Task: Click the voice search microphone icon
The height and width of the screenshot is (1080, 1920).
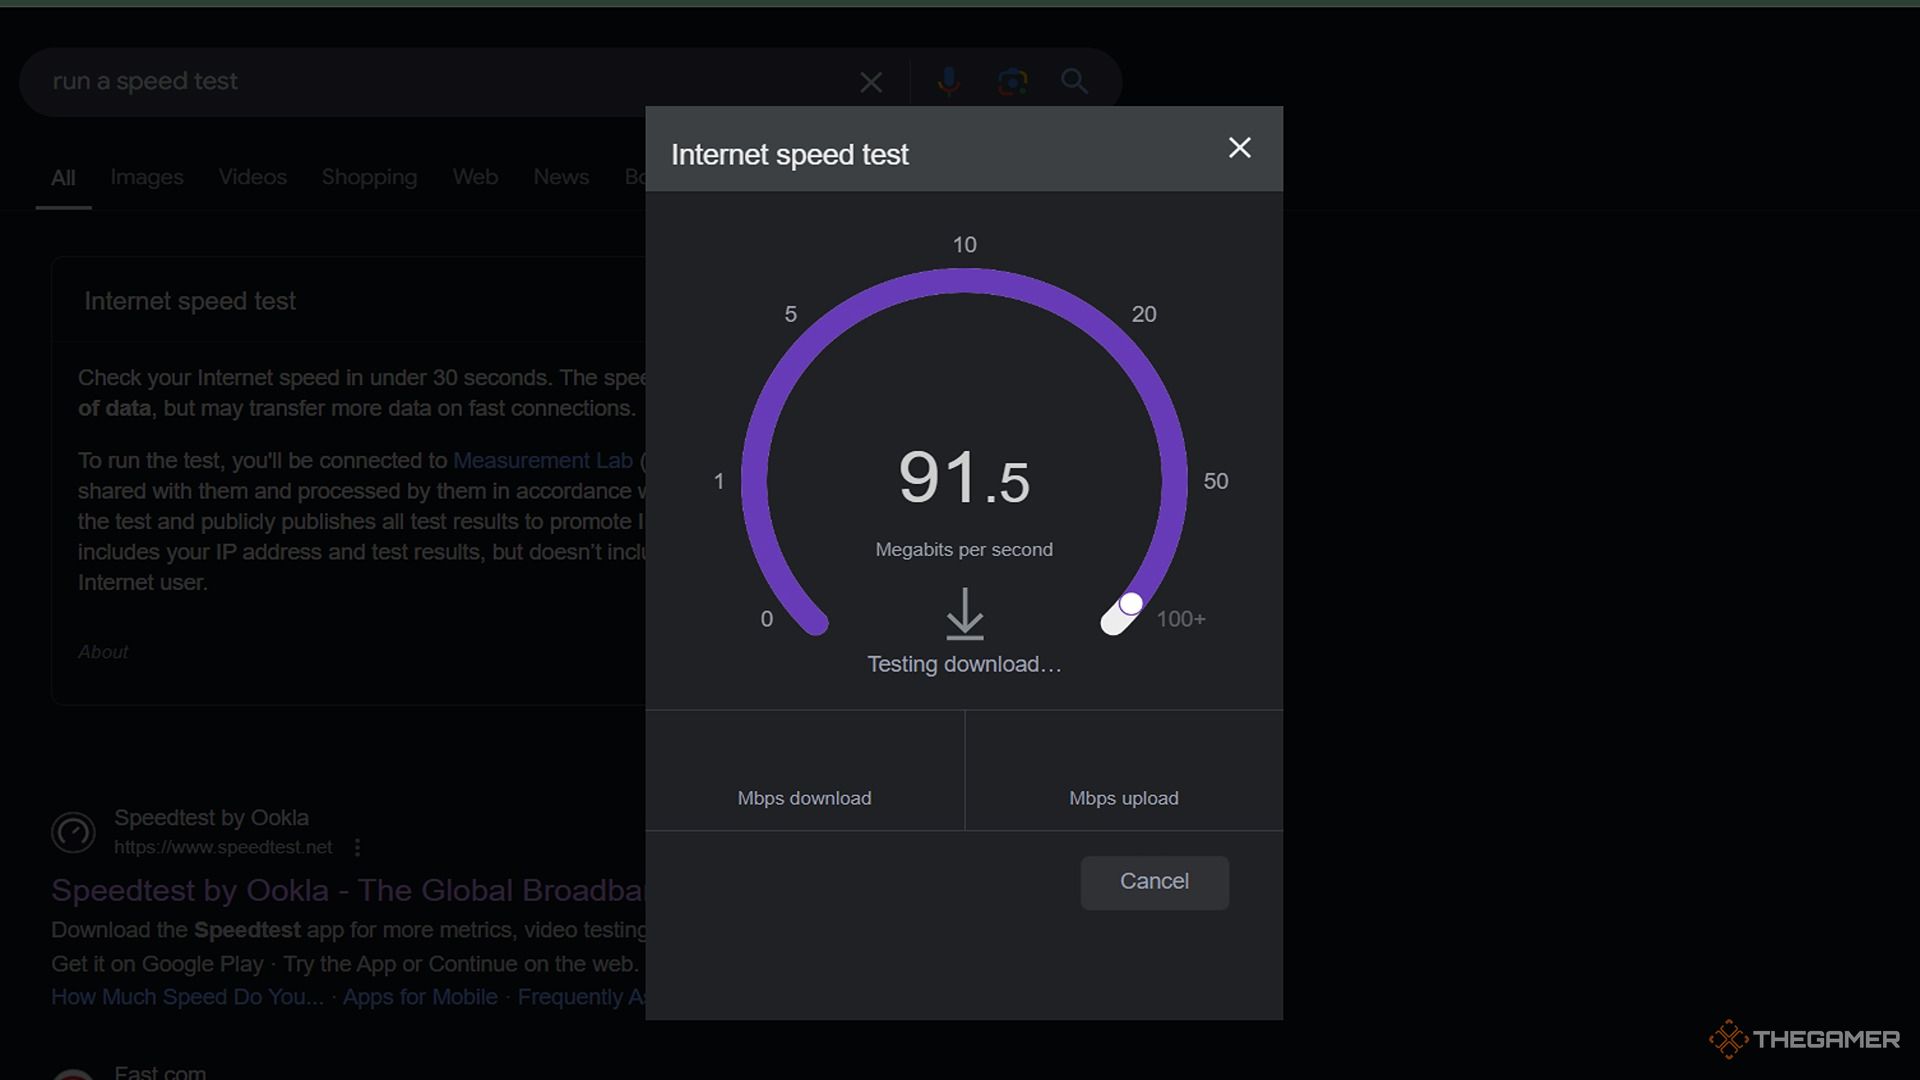Action: point(948,81)
